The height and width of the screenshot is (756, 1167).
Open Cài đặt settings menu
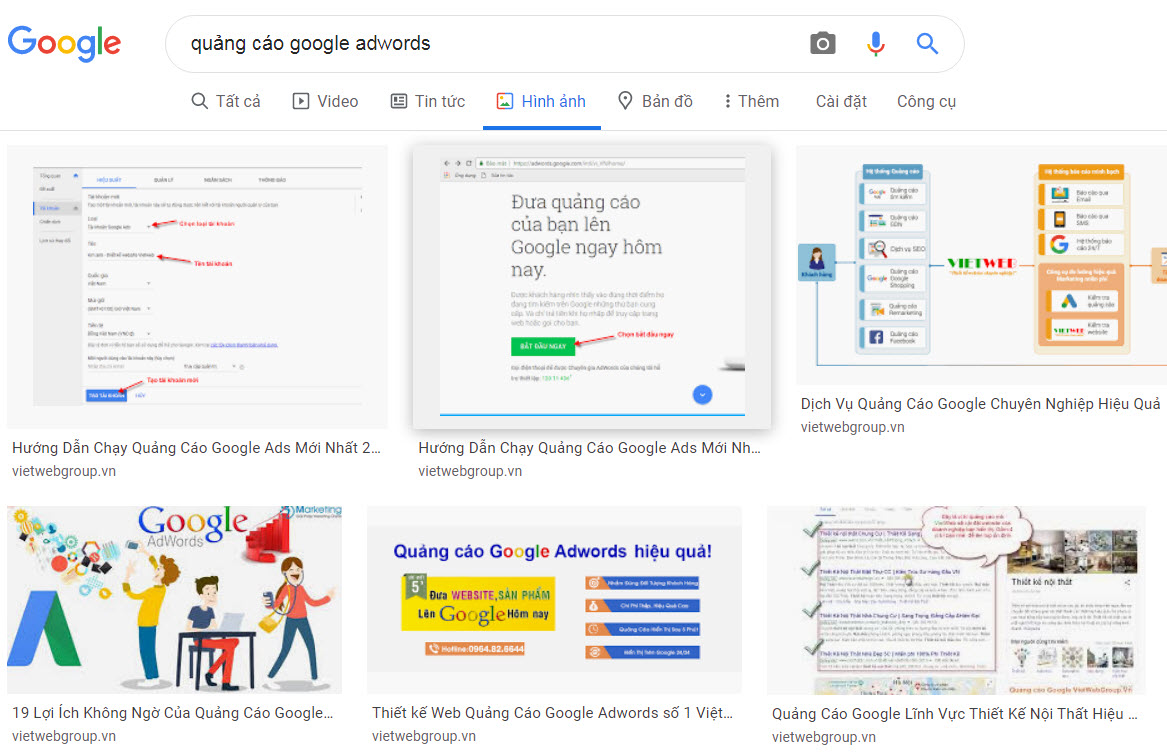click(841, 101)
